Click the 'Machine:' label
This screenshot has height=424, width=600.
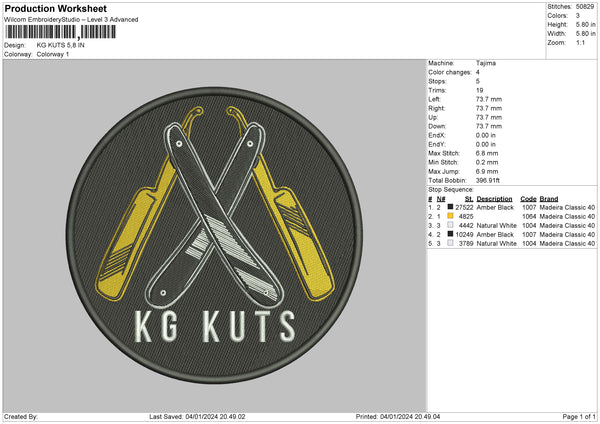441,63
